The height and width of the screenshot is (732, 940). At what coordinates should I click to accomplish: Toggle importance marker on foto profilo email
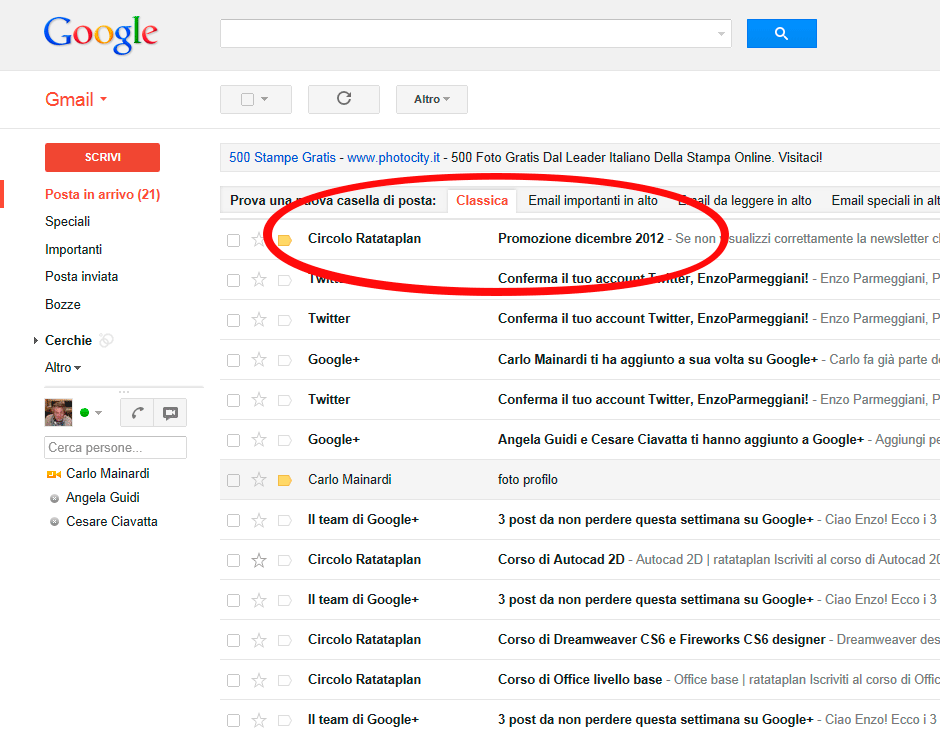285,480
